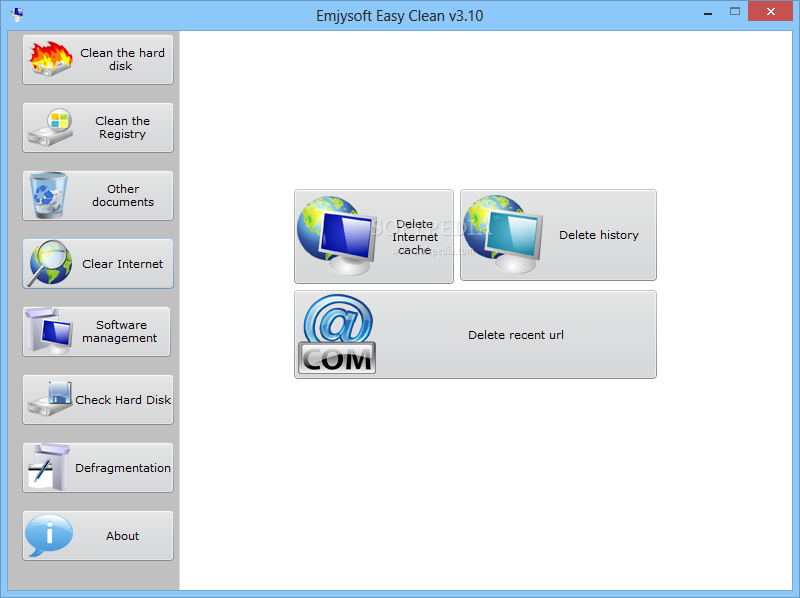
Task: Click the @COM icon
Action: [337, 334]
